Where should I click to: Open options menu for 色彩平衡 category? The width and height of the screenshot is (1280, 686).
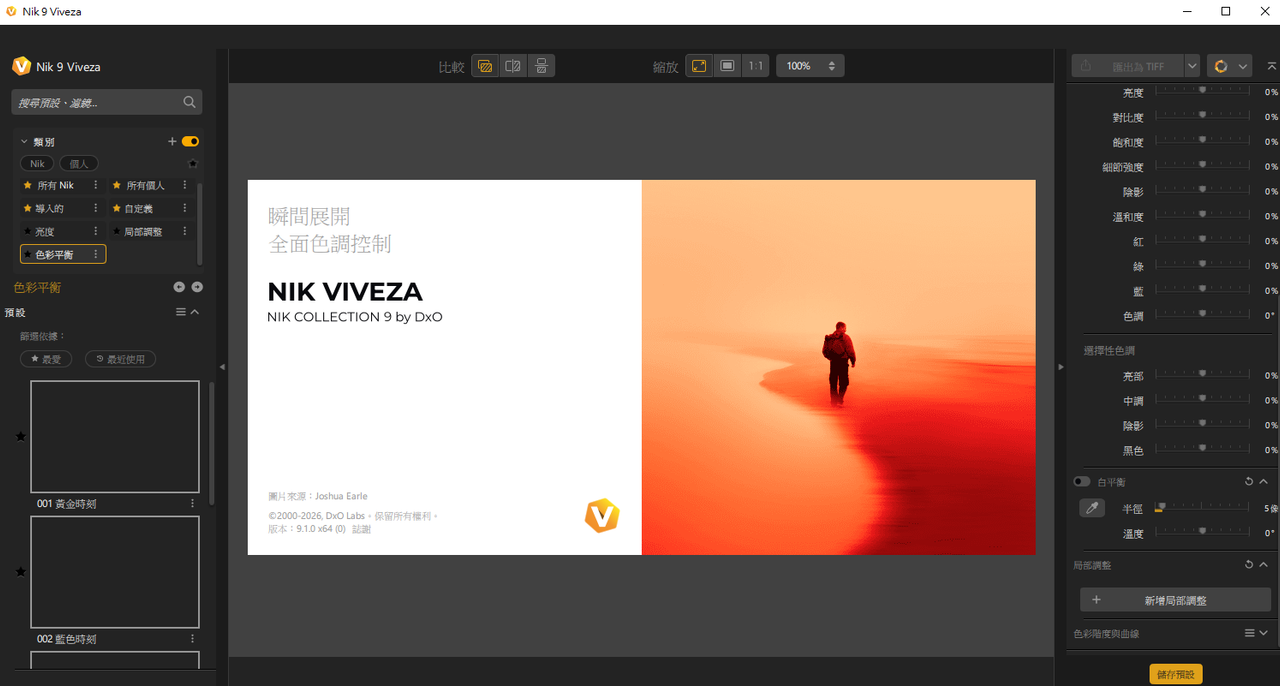pyautogui.click(x=96, y=254)
